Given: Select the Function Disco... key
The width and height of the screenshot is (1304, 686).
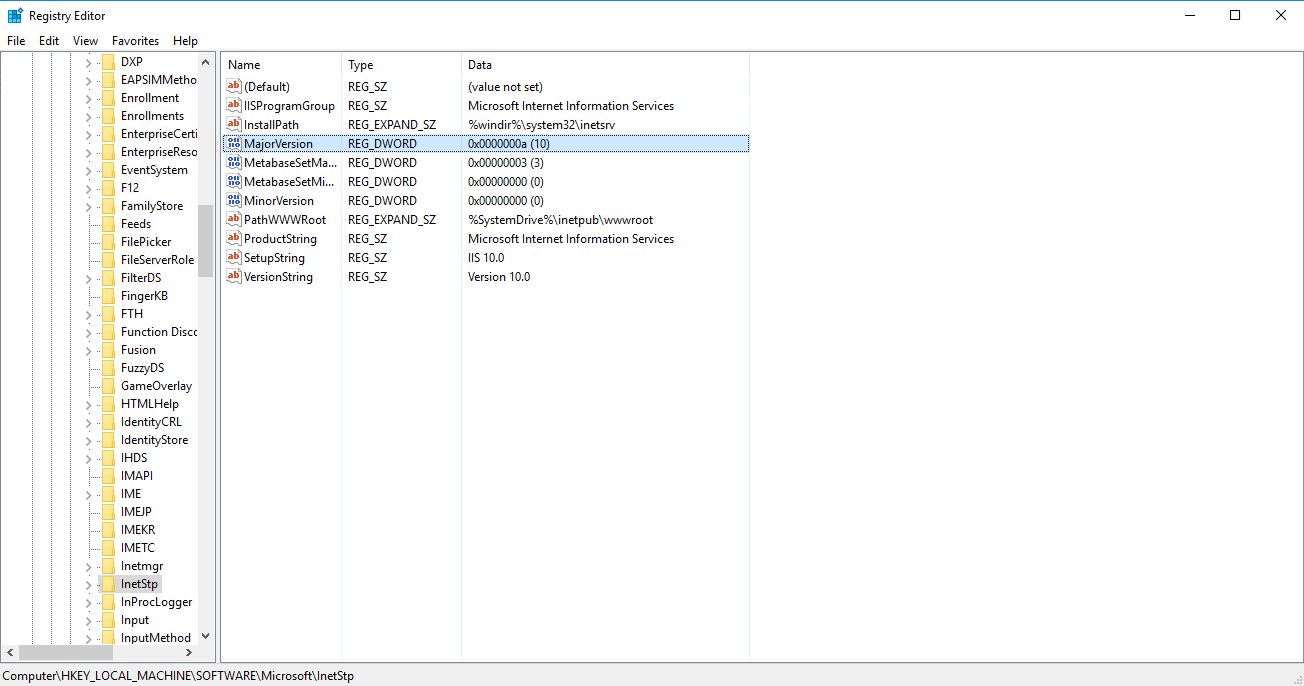Looking at the screenshot, I should (x=159, y=332).
